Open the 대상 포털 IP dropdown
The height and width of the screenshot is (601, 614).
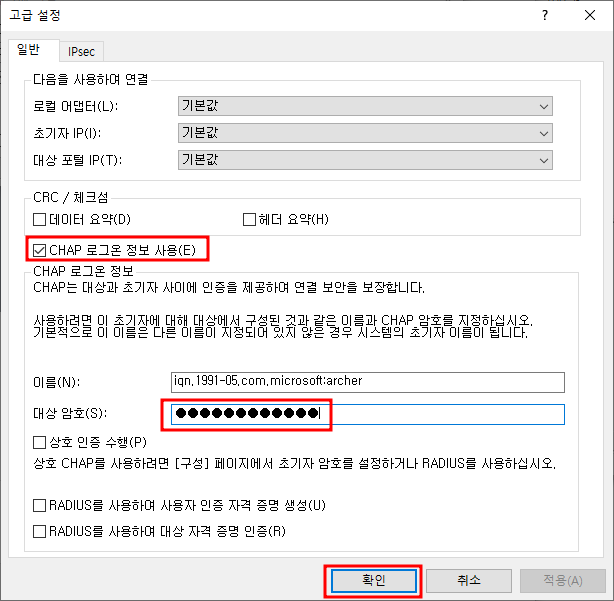click(x=365, y=160)
